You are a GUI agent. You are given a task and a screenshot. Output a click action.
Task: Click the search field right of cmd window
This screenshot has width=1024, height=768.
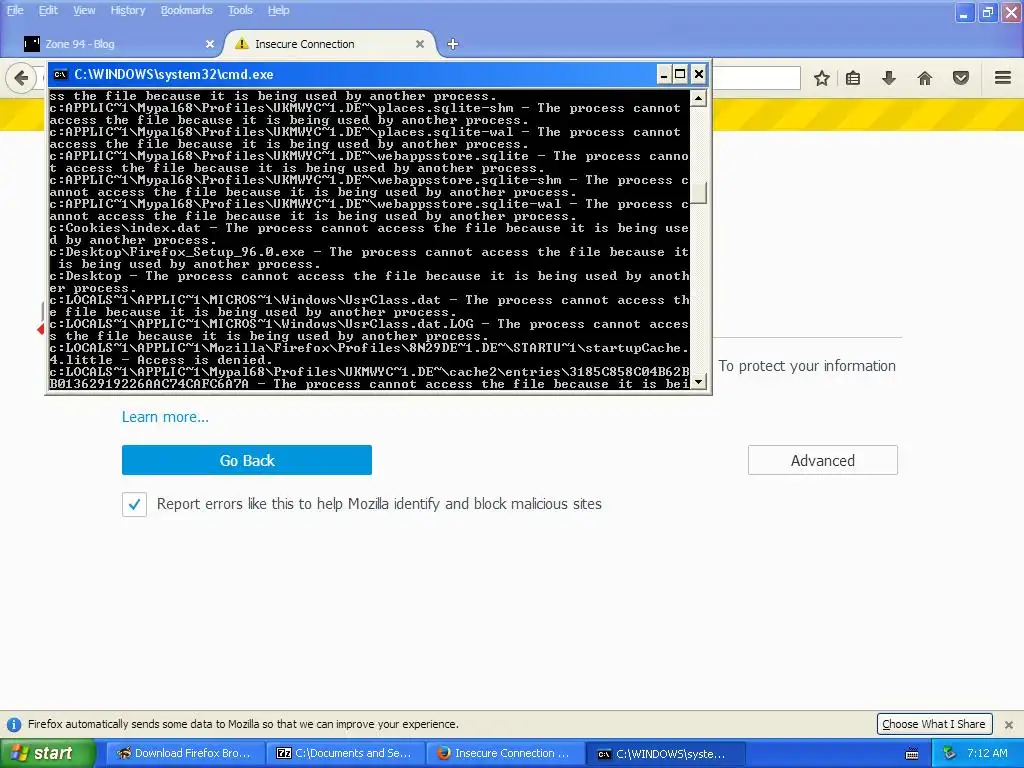(756, 78)
